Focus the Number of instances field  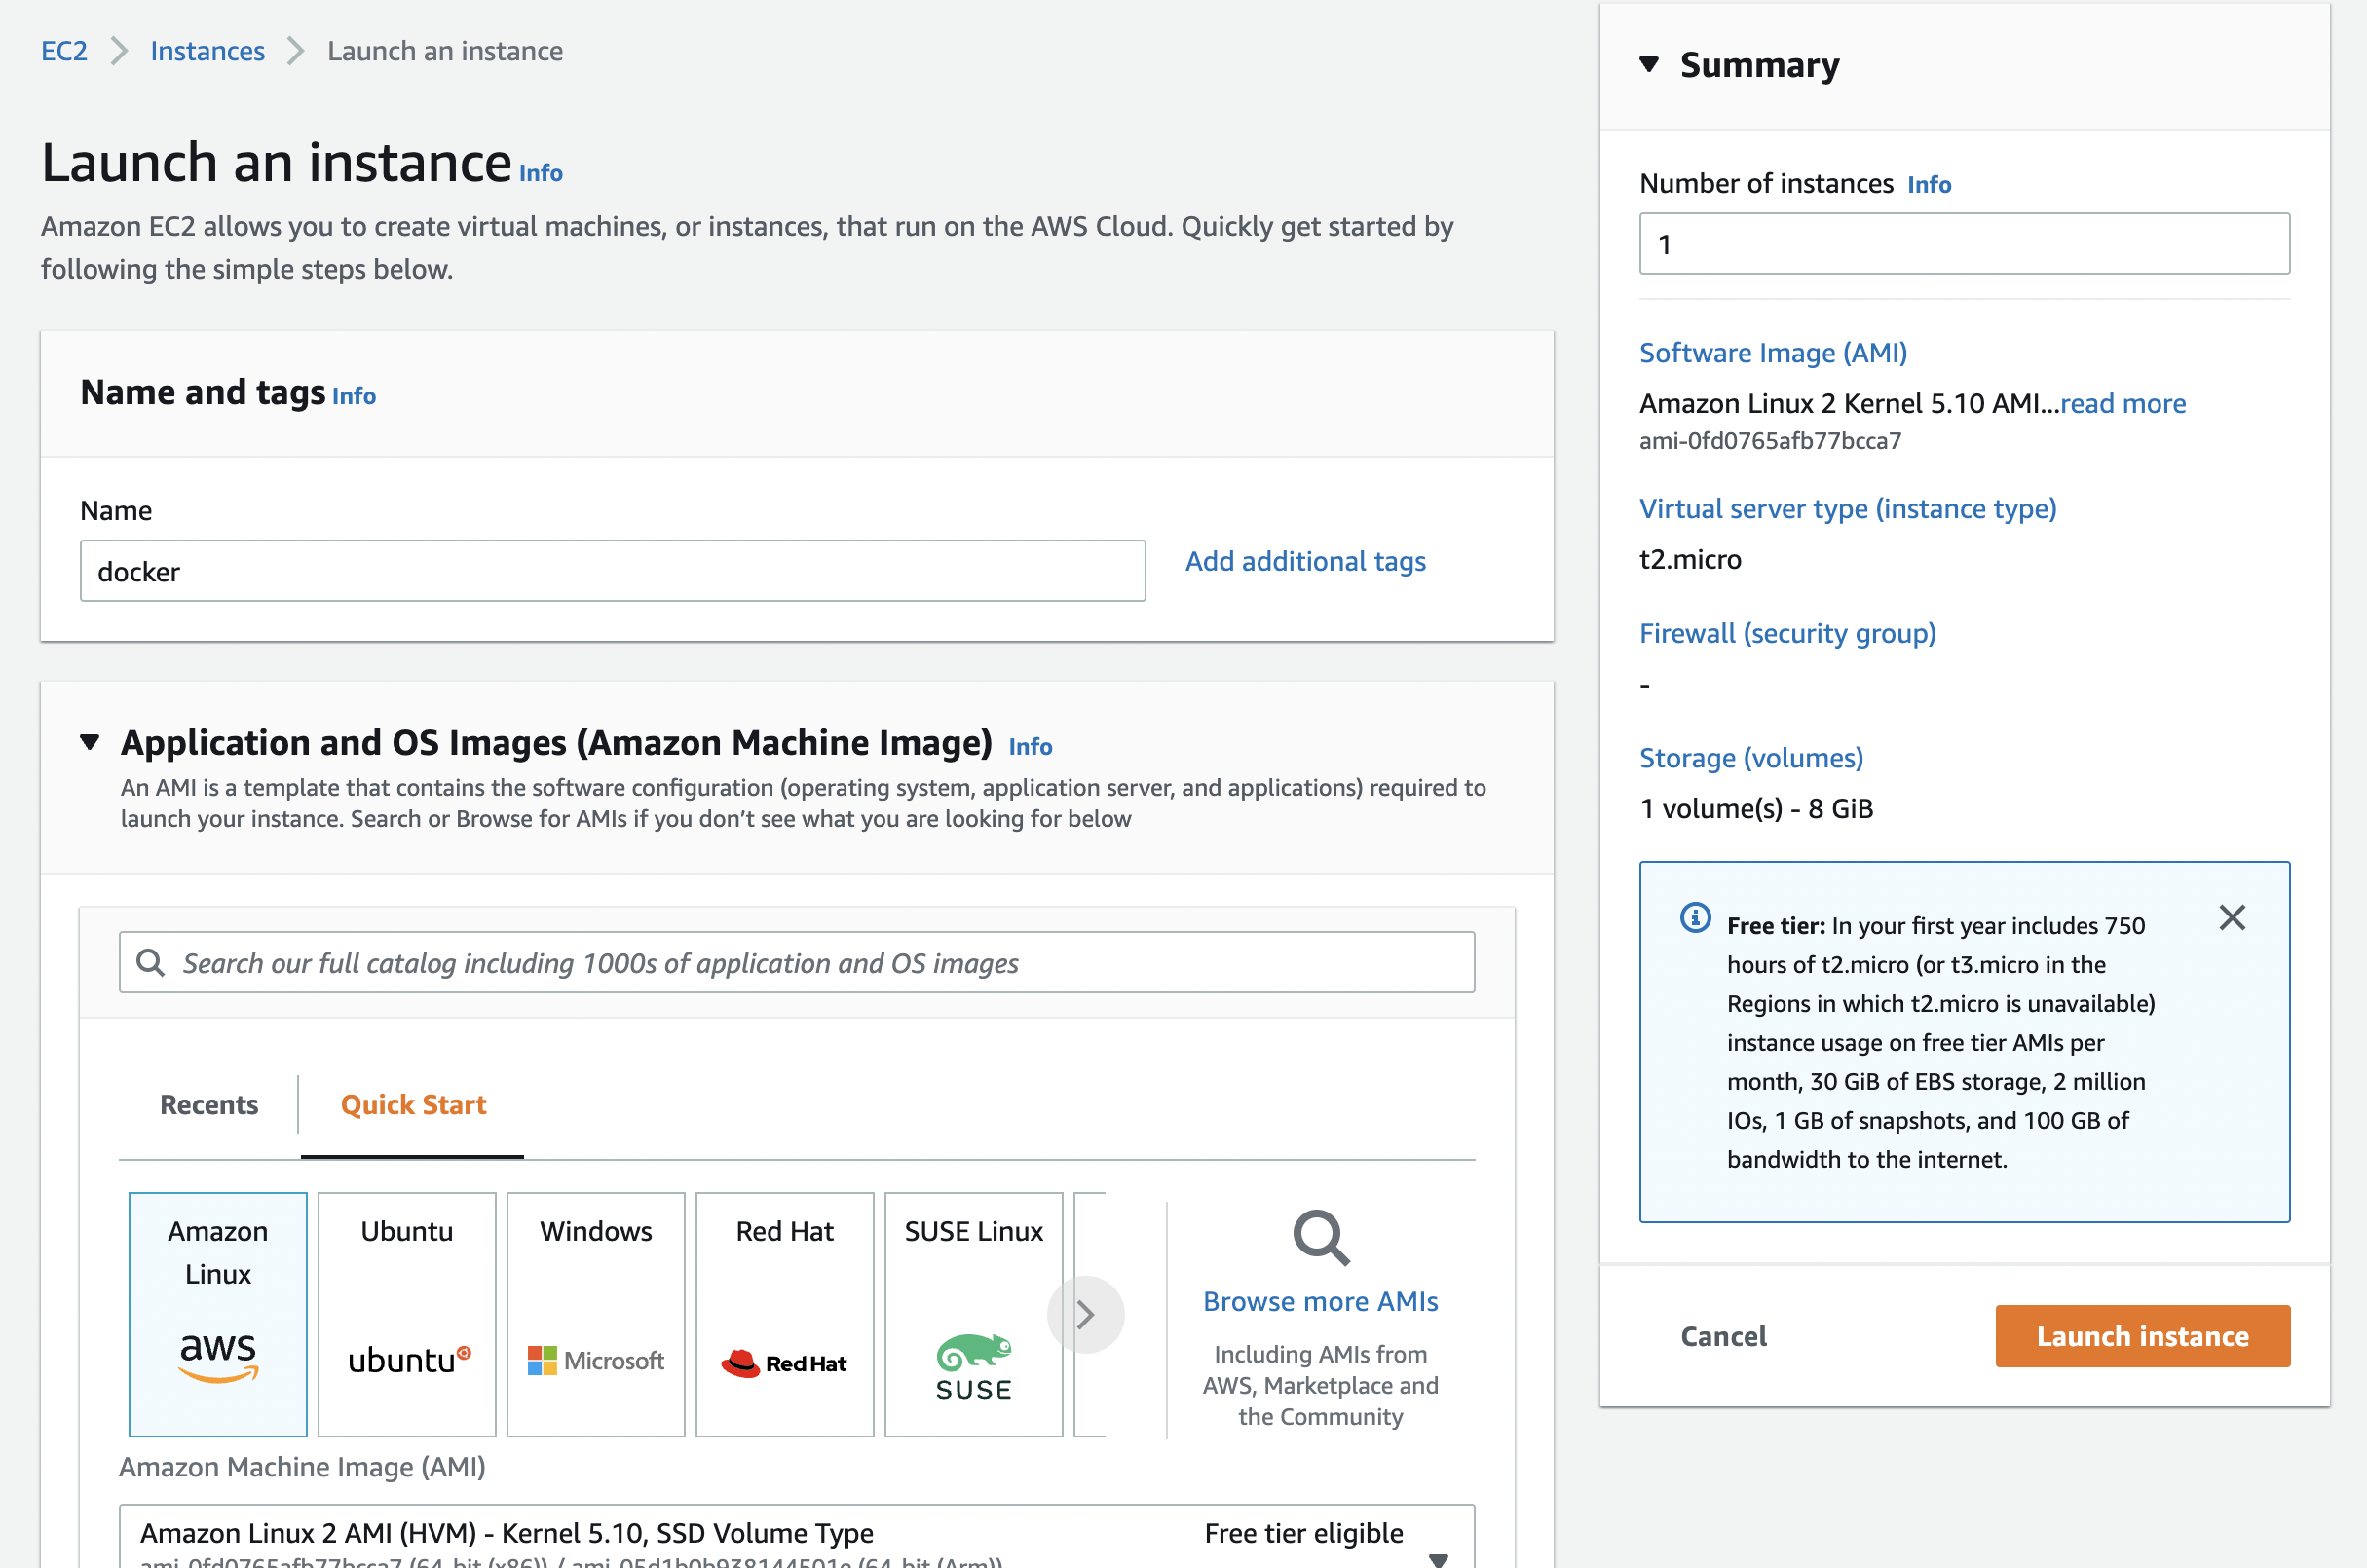1963,244
